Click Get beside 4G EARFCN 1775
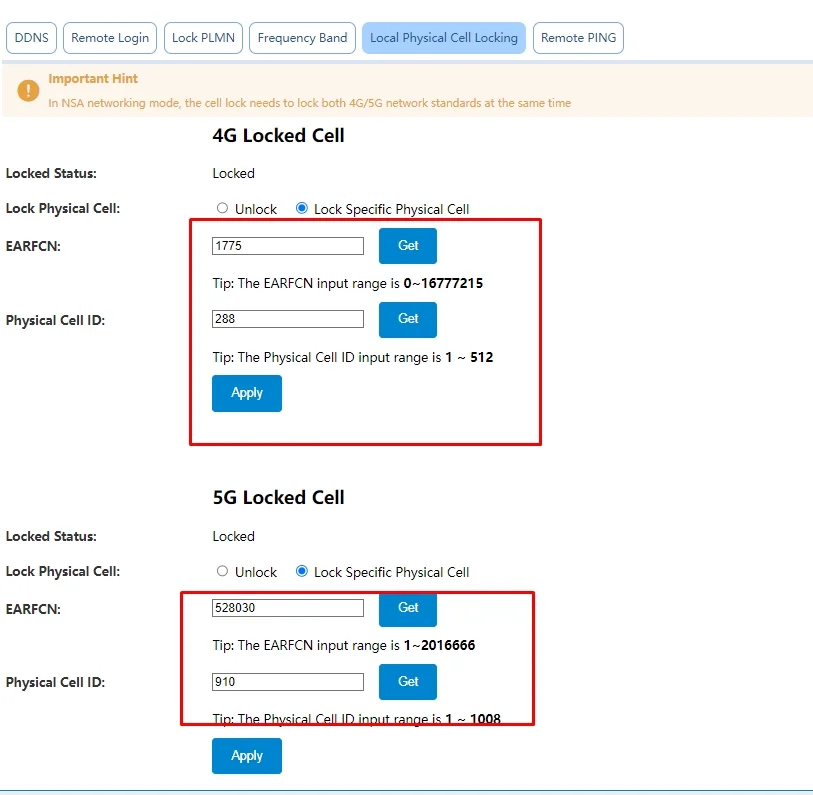 (x=408, y=246)
